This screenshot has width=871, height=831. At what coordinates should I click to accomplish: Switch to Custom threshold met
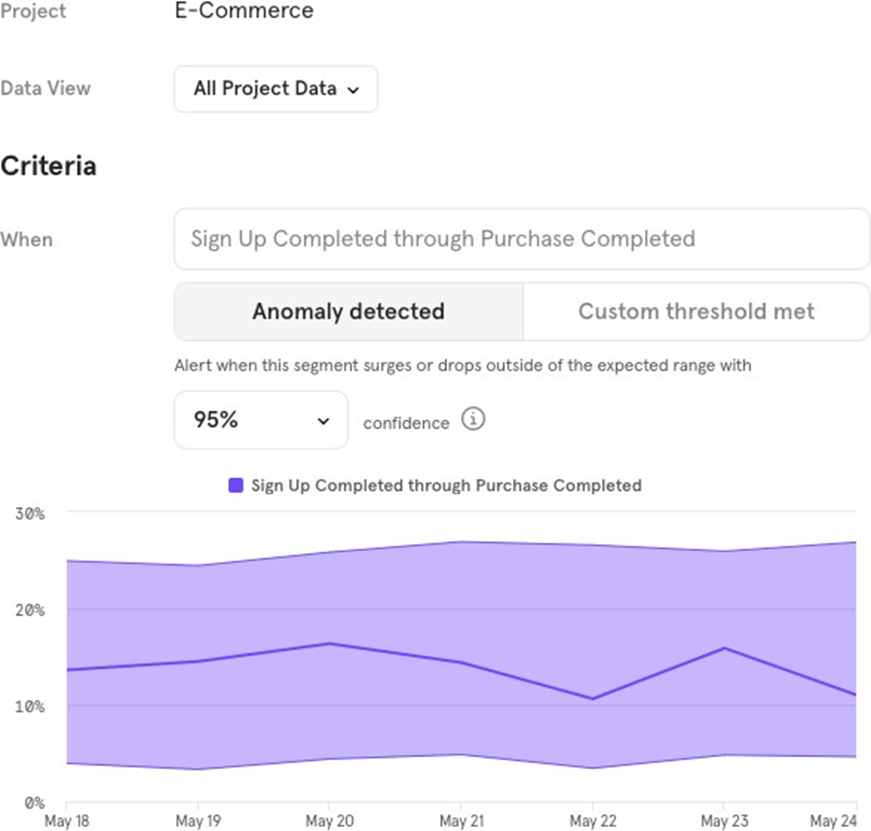[696, 311]
